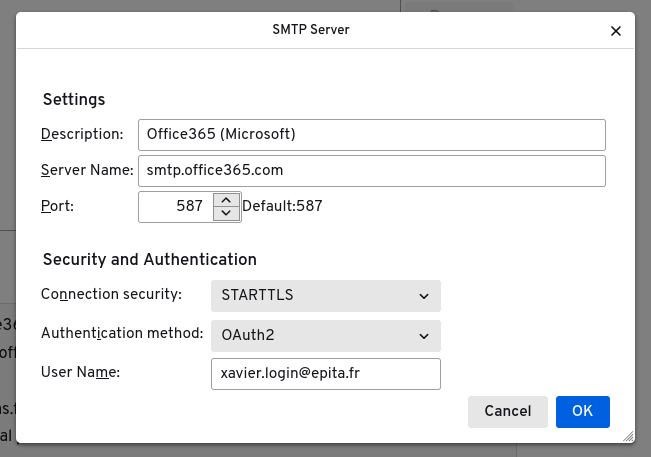651x457 pixels.
Task: Click the User Name input field
Action: coord(326,374)
